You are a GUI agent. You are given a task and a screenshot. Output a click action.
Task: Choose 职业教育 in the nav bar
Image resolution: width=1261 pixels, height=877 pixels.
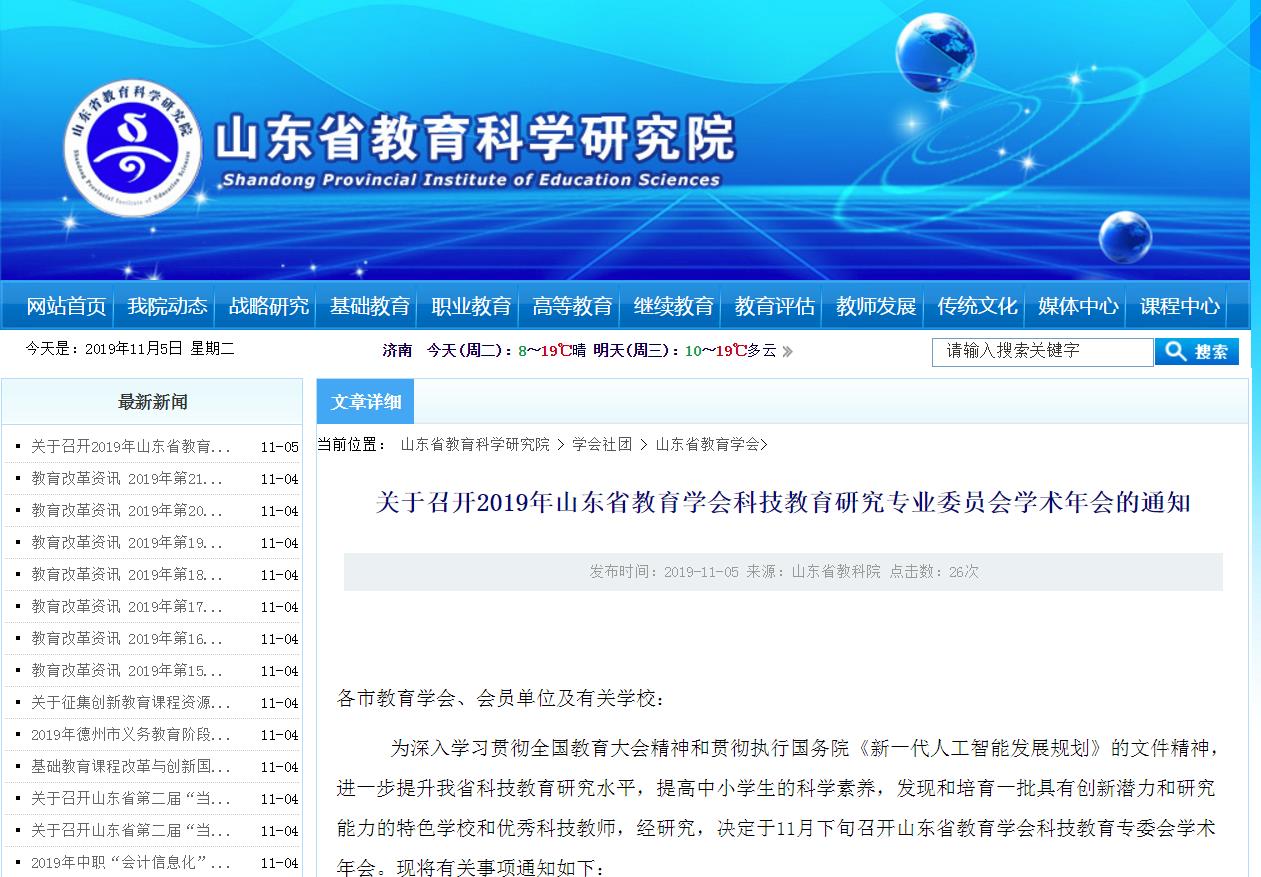click(x=471, y=306)
